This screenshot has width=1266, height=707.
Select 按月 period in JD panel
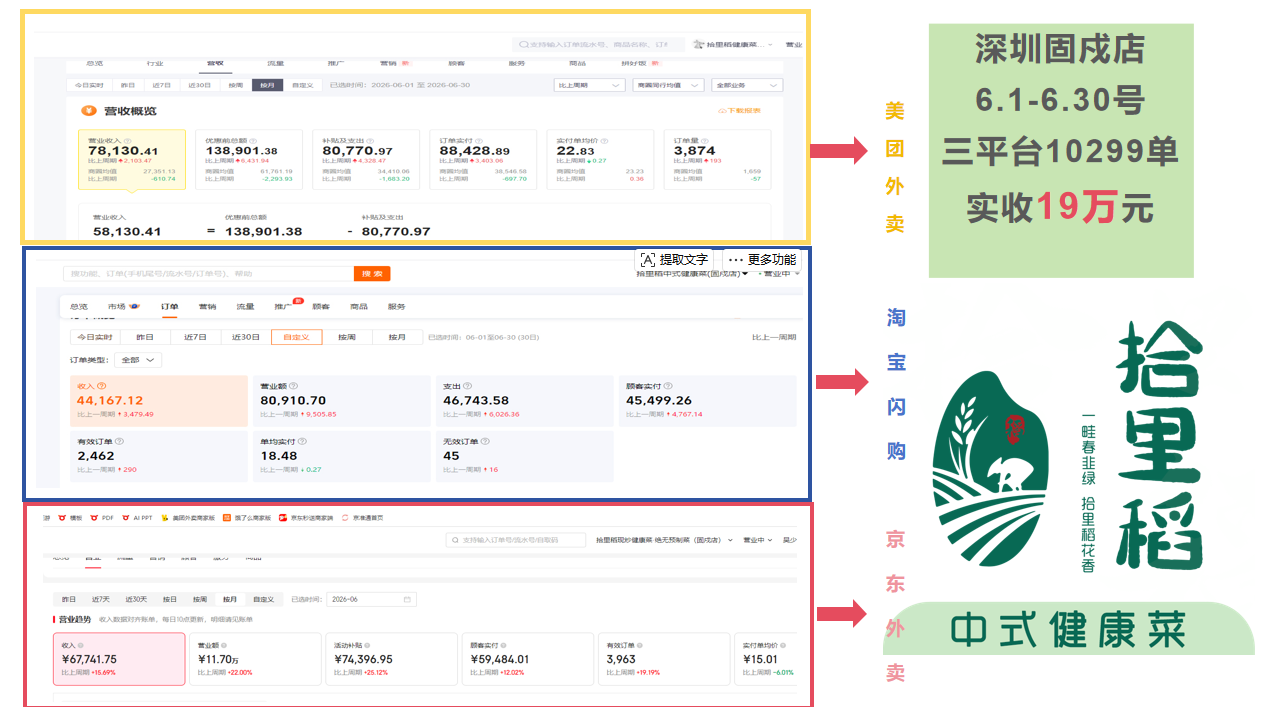click(230, 599)
